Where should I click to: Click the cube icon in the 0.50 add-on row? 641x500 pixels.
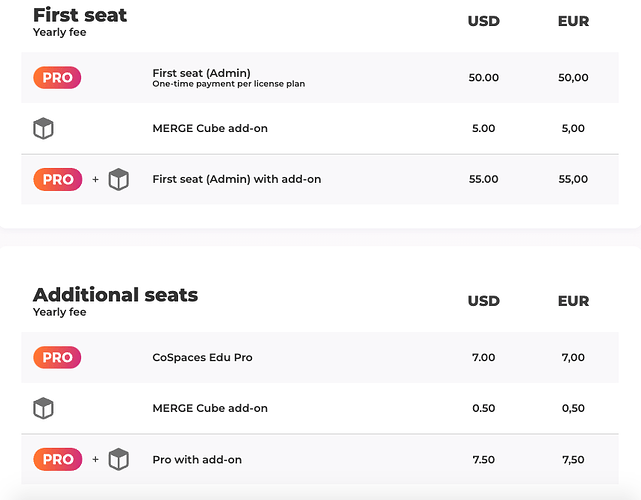point(43,408)
